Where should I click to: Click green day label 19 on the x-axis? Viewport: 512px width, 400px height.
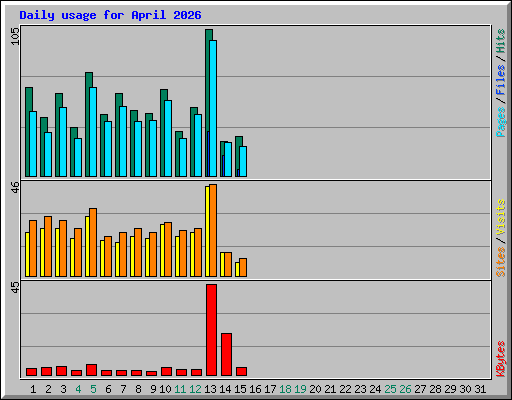click(x=300, y=389)
